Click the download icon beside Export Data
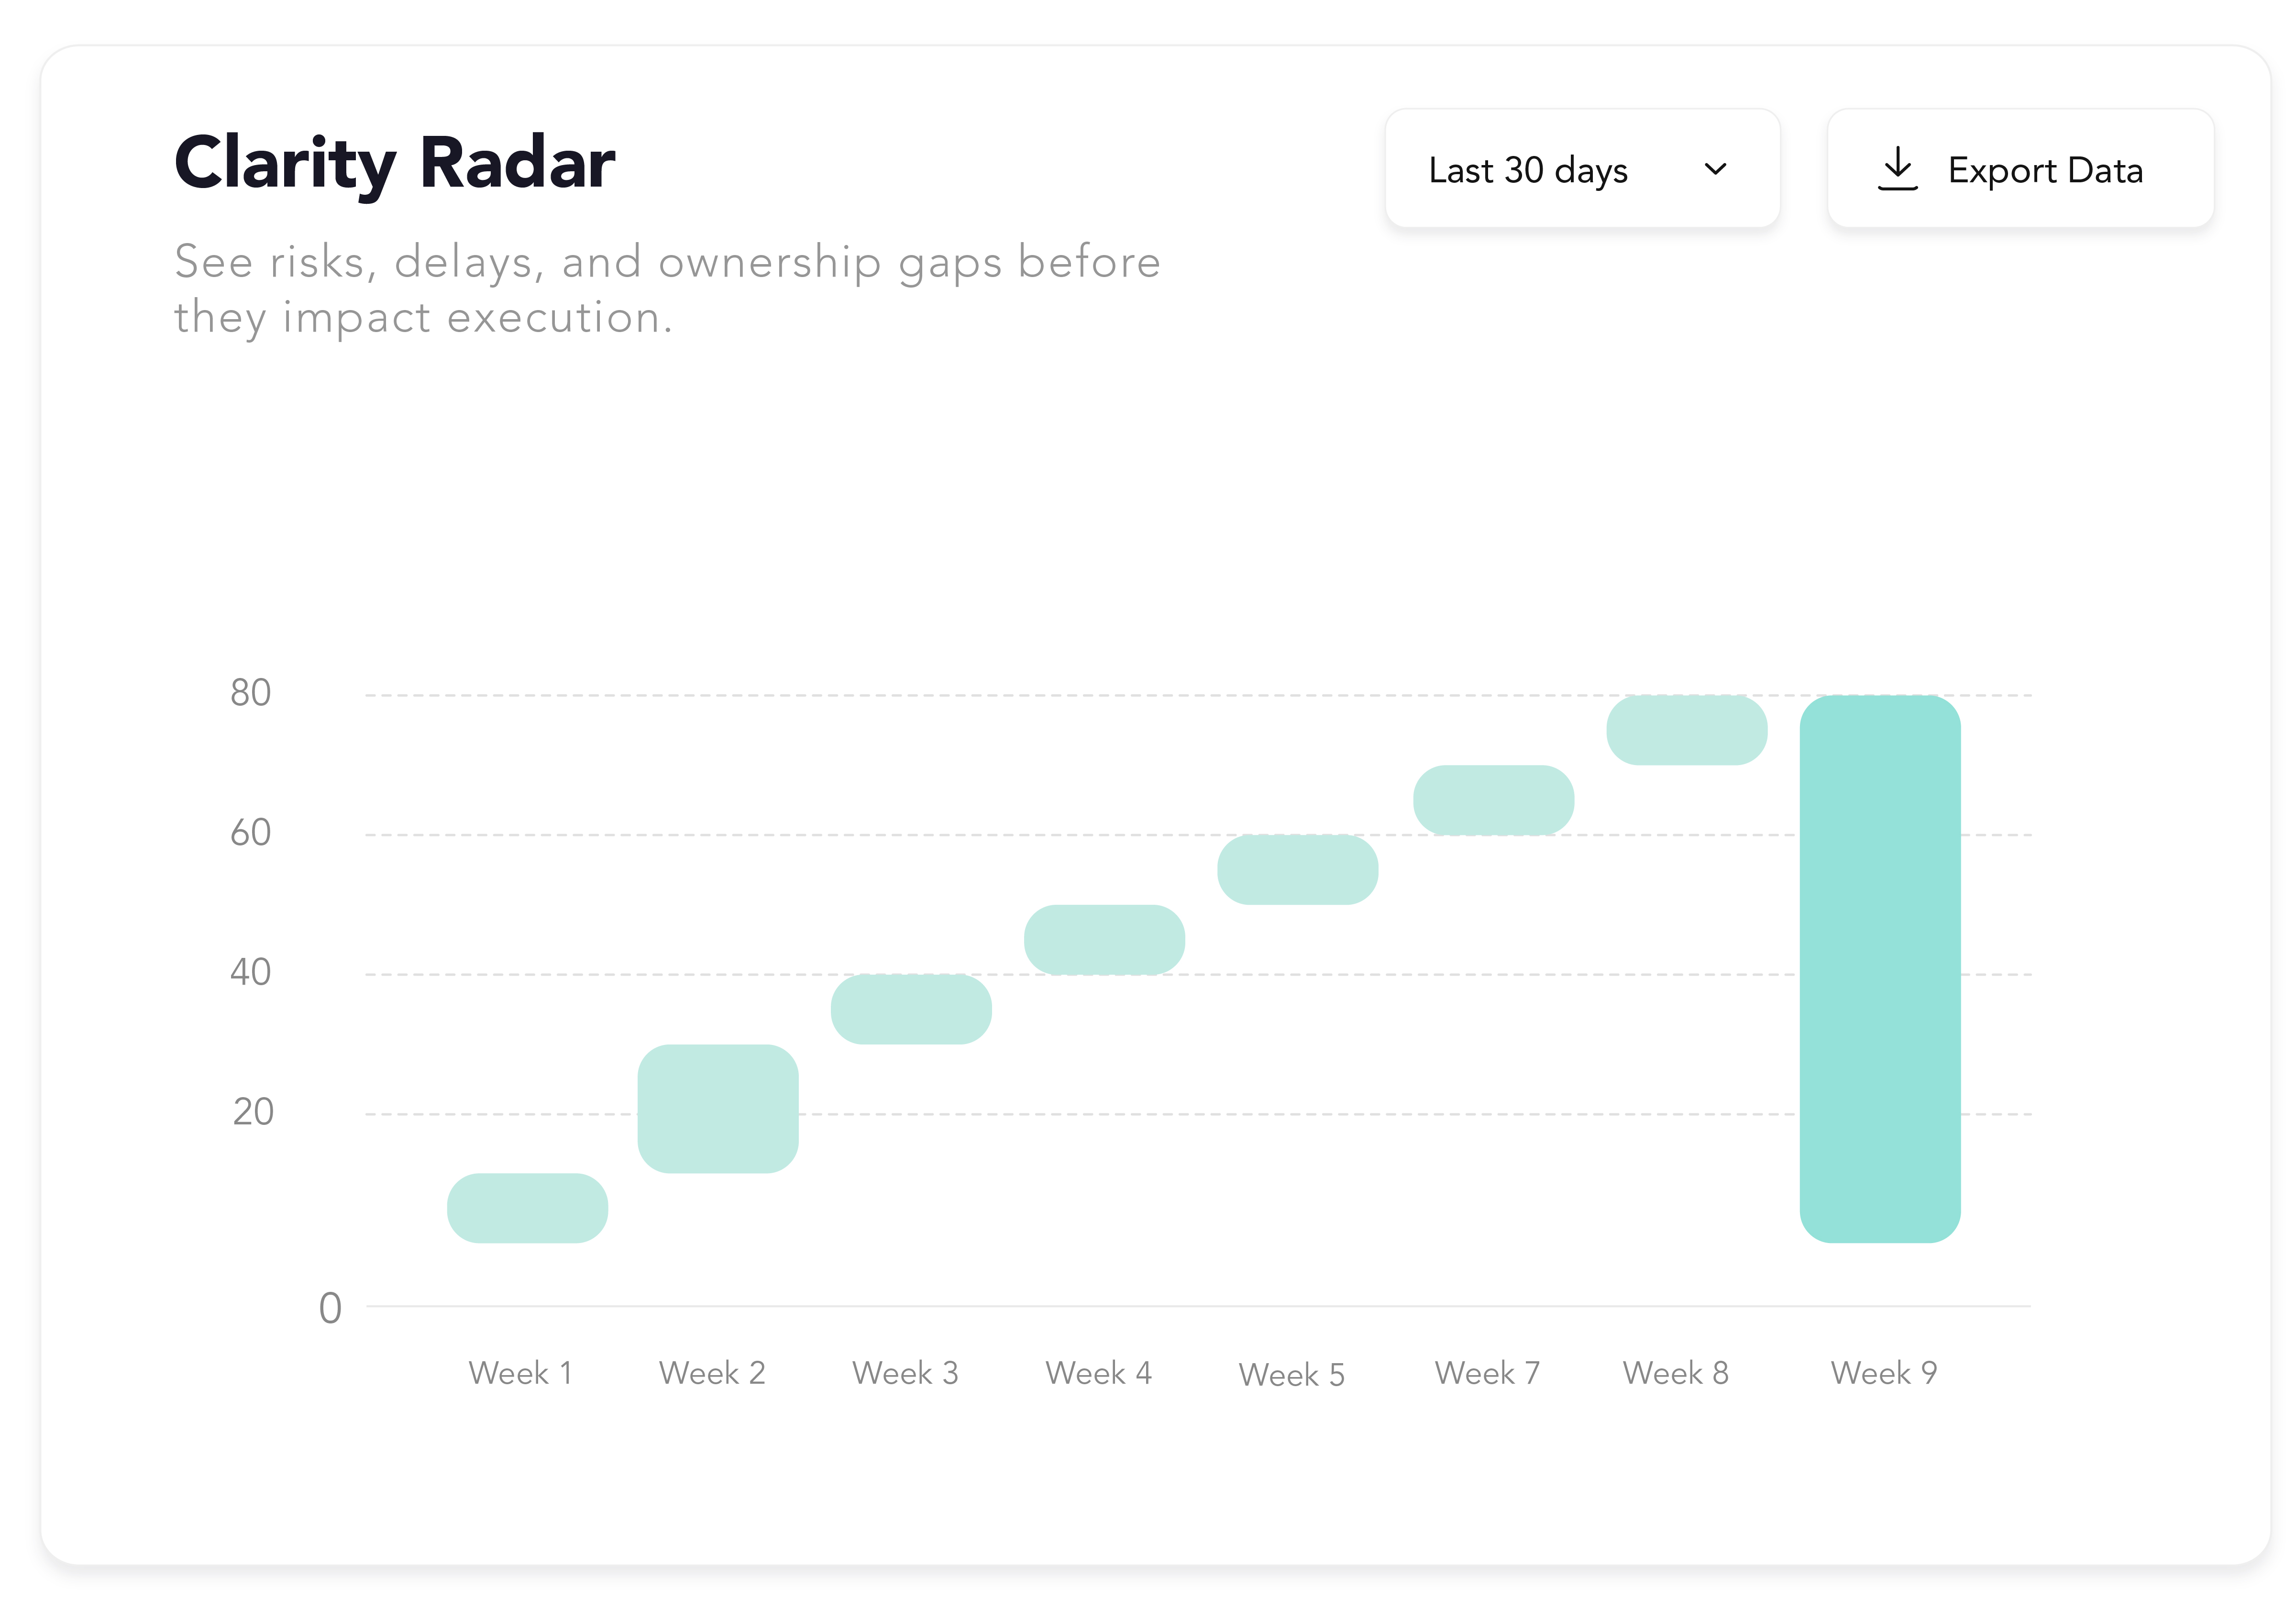 pos(1897,169)
